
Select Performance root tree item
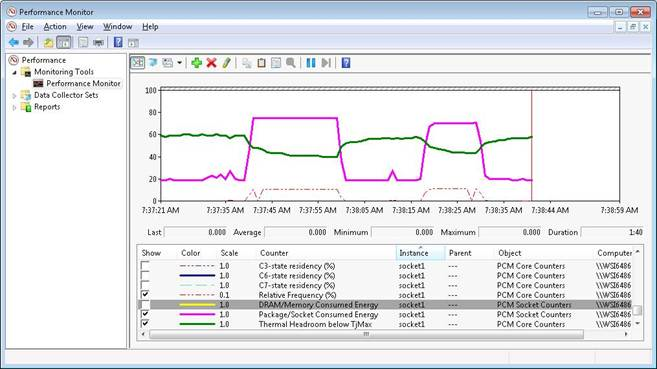pyautogui.click(x=44, y=60)
